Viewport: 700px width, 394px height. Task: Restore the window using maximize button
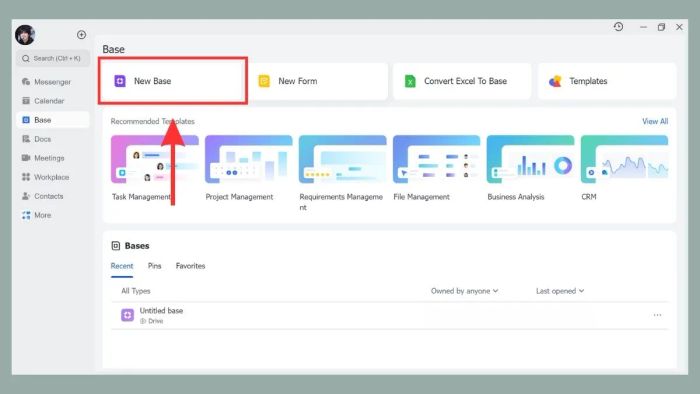point(661,27)
